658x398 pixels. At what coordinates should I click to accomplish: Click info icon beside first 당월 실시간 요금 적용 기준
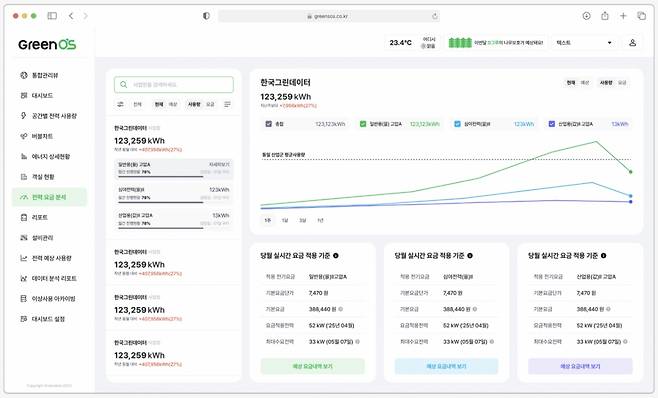click(336, 255)
